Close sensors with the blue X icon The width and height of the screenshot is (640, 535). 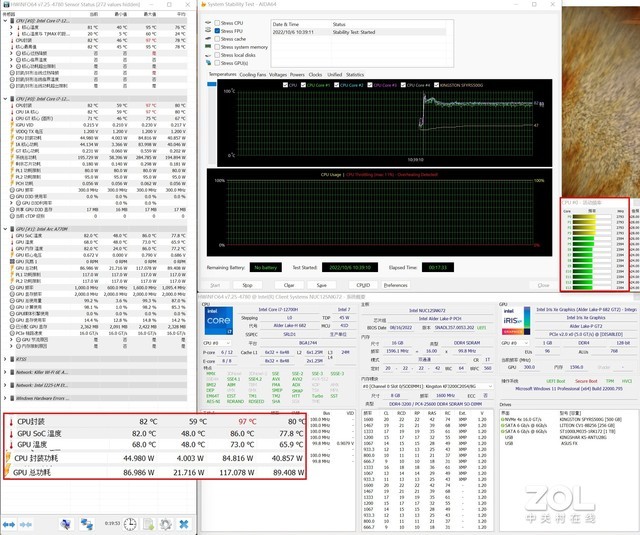(183, 523)
